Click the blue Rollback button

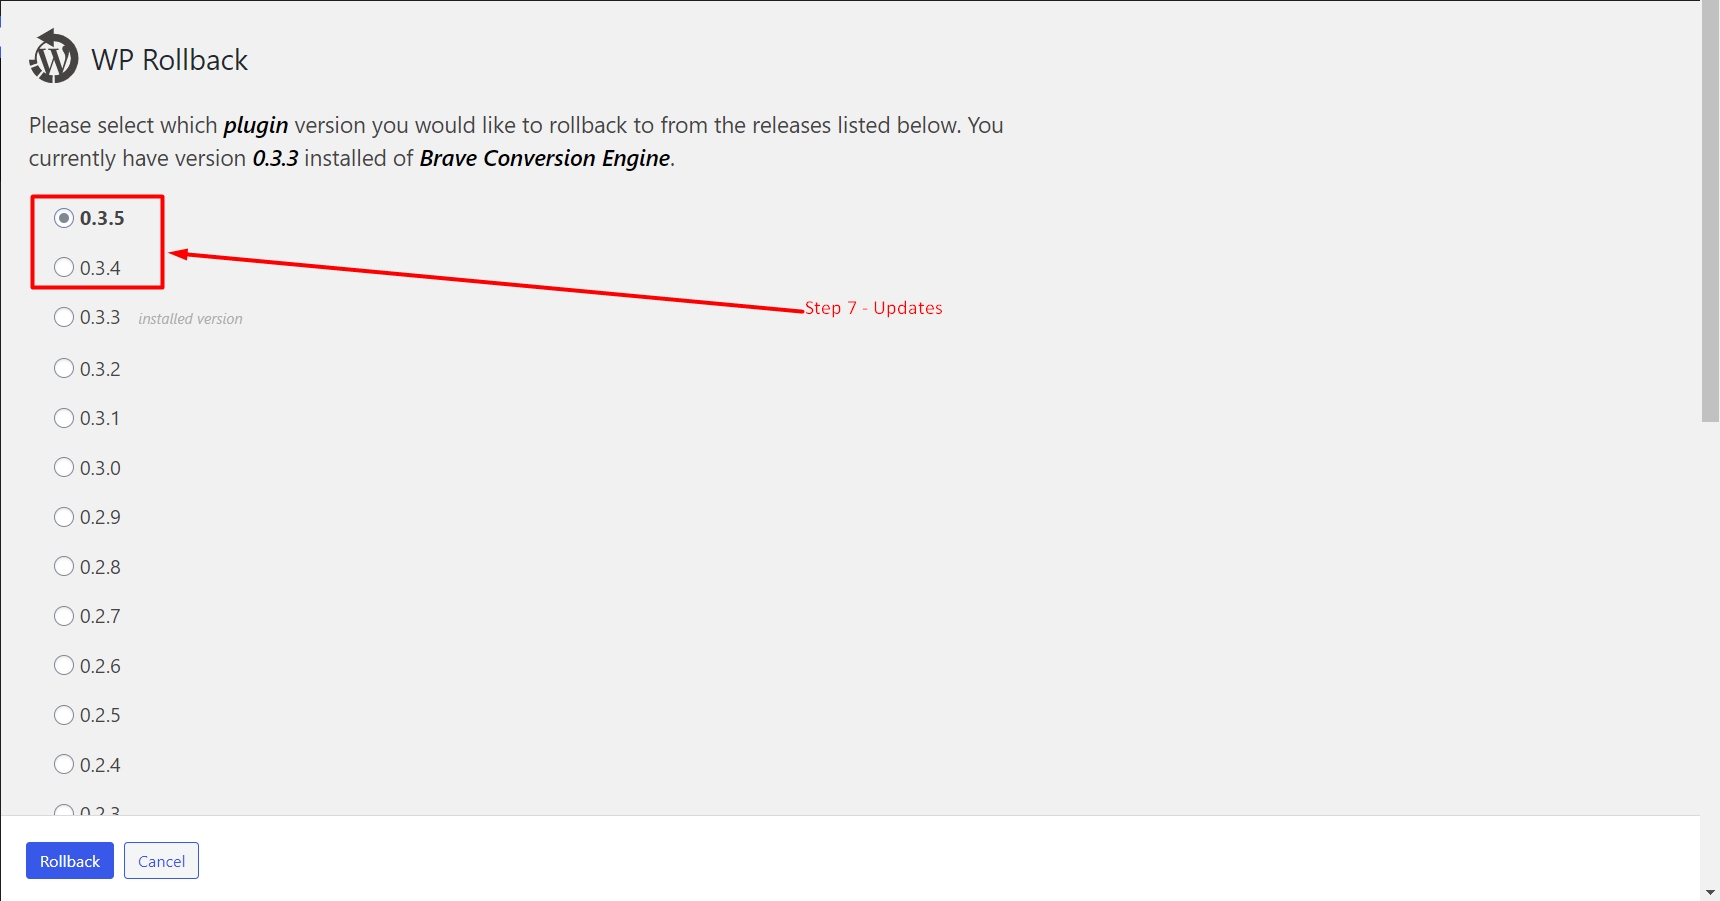[x=70, y=861]
